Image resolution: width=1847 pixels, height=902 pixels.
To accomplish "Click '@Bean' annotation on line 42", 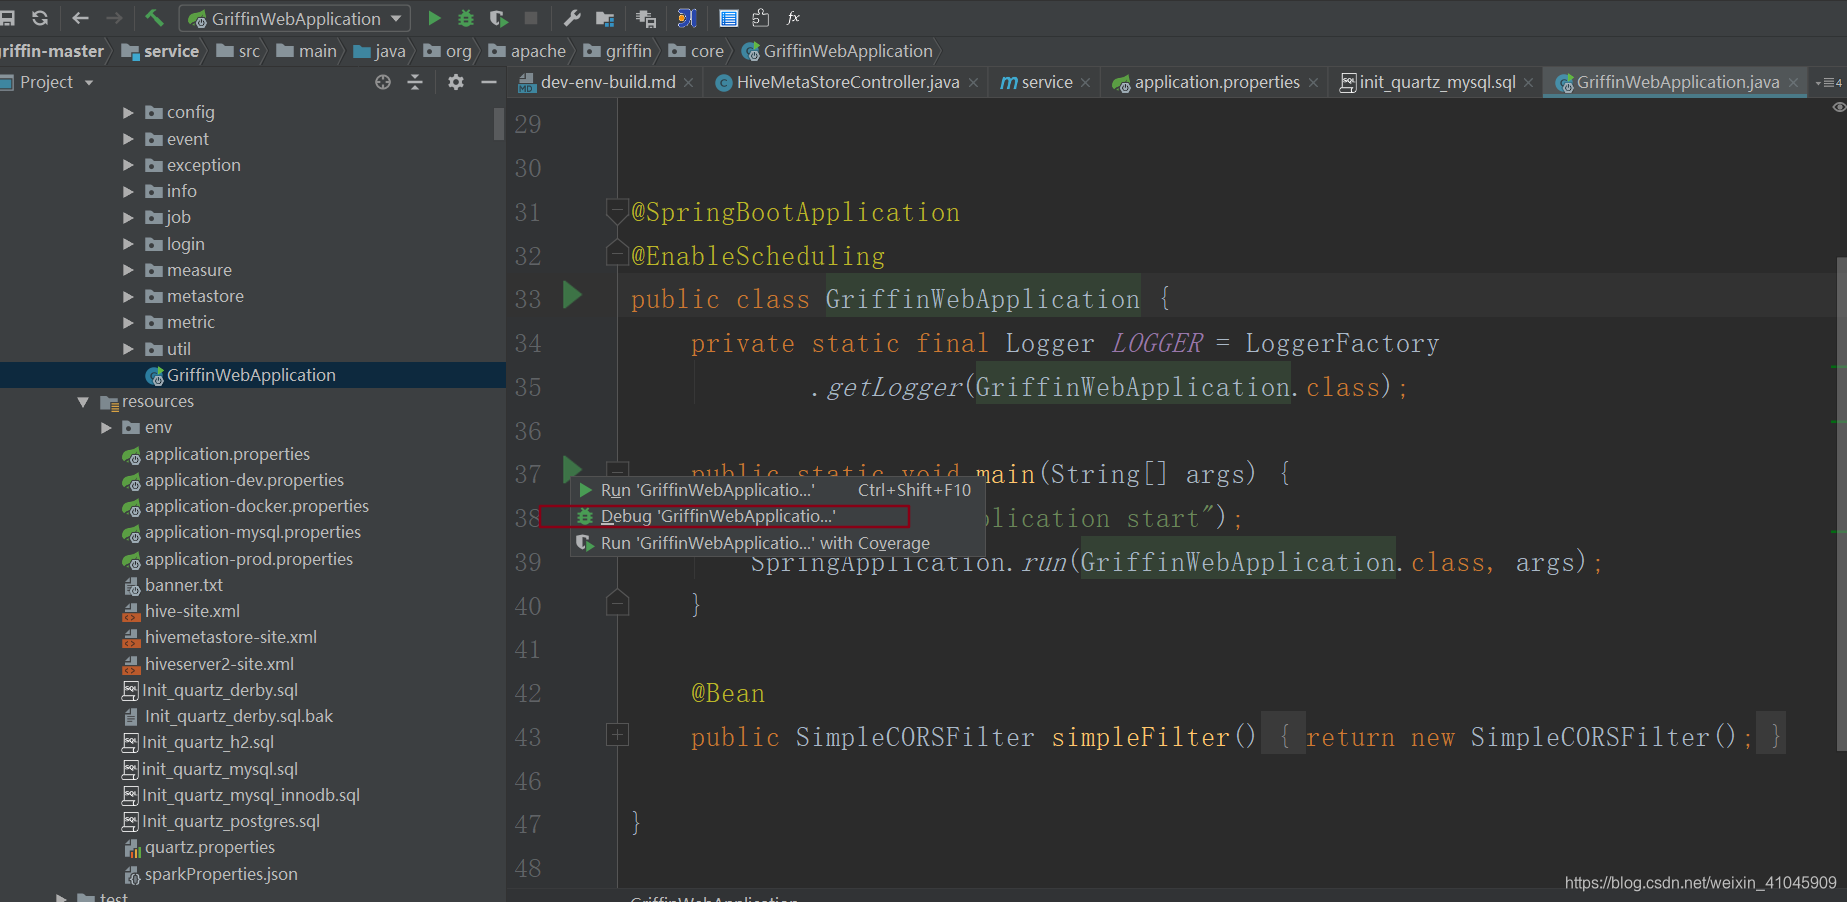I will pos(728,693).
